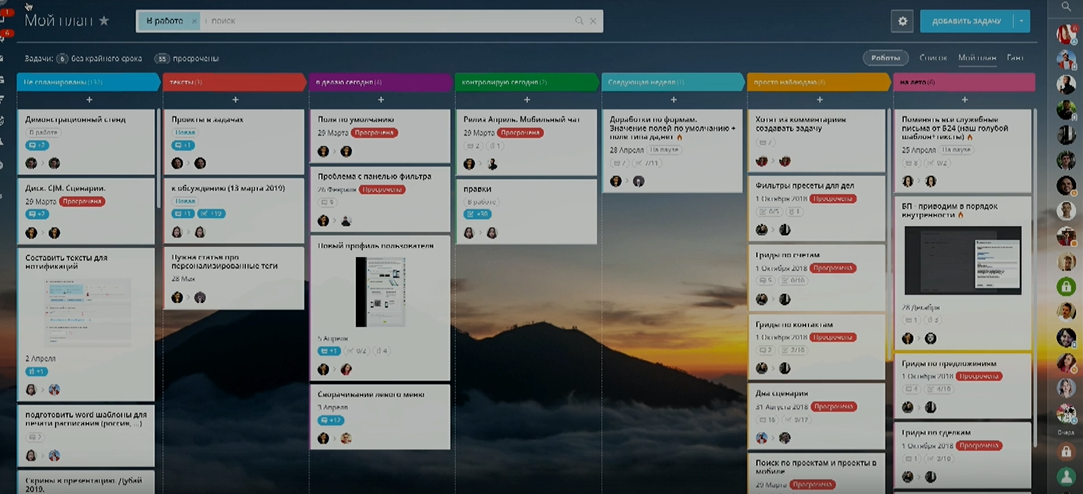Click the 'Добавить задачу' button

pyautogui.click(x=966, y=21)
